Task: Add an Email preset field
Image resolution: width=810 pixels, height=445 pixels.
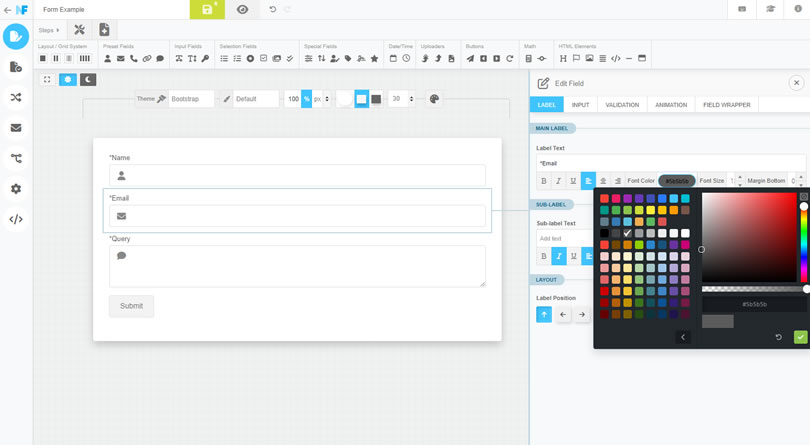Action: tap(120, 58)
